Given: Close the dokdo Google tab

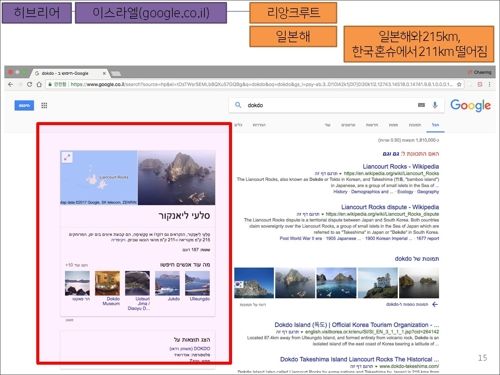Looking at the screenshot, I should click(x=104, y=73).
